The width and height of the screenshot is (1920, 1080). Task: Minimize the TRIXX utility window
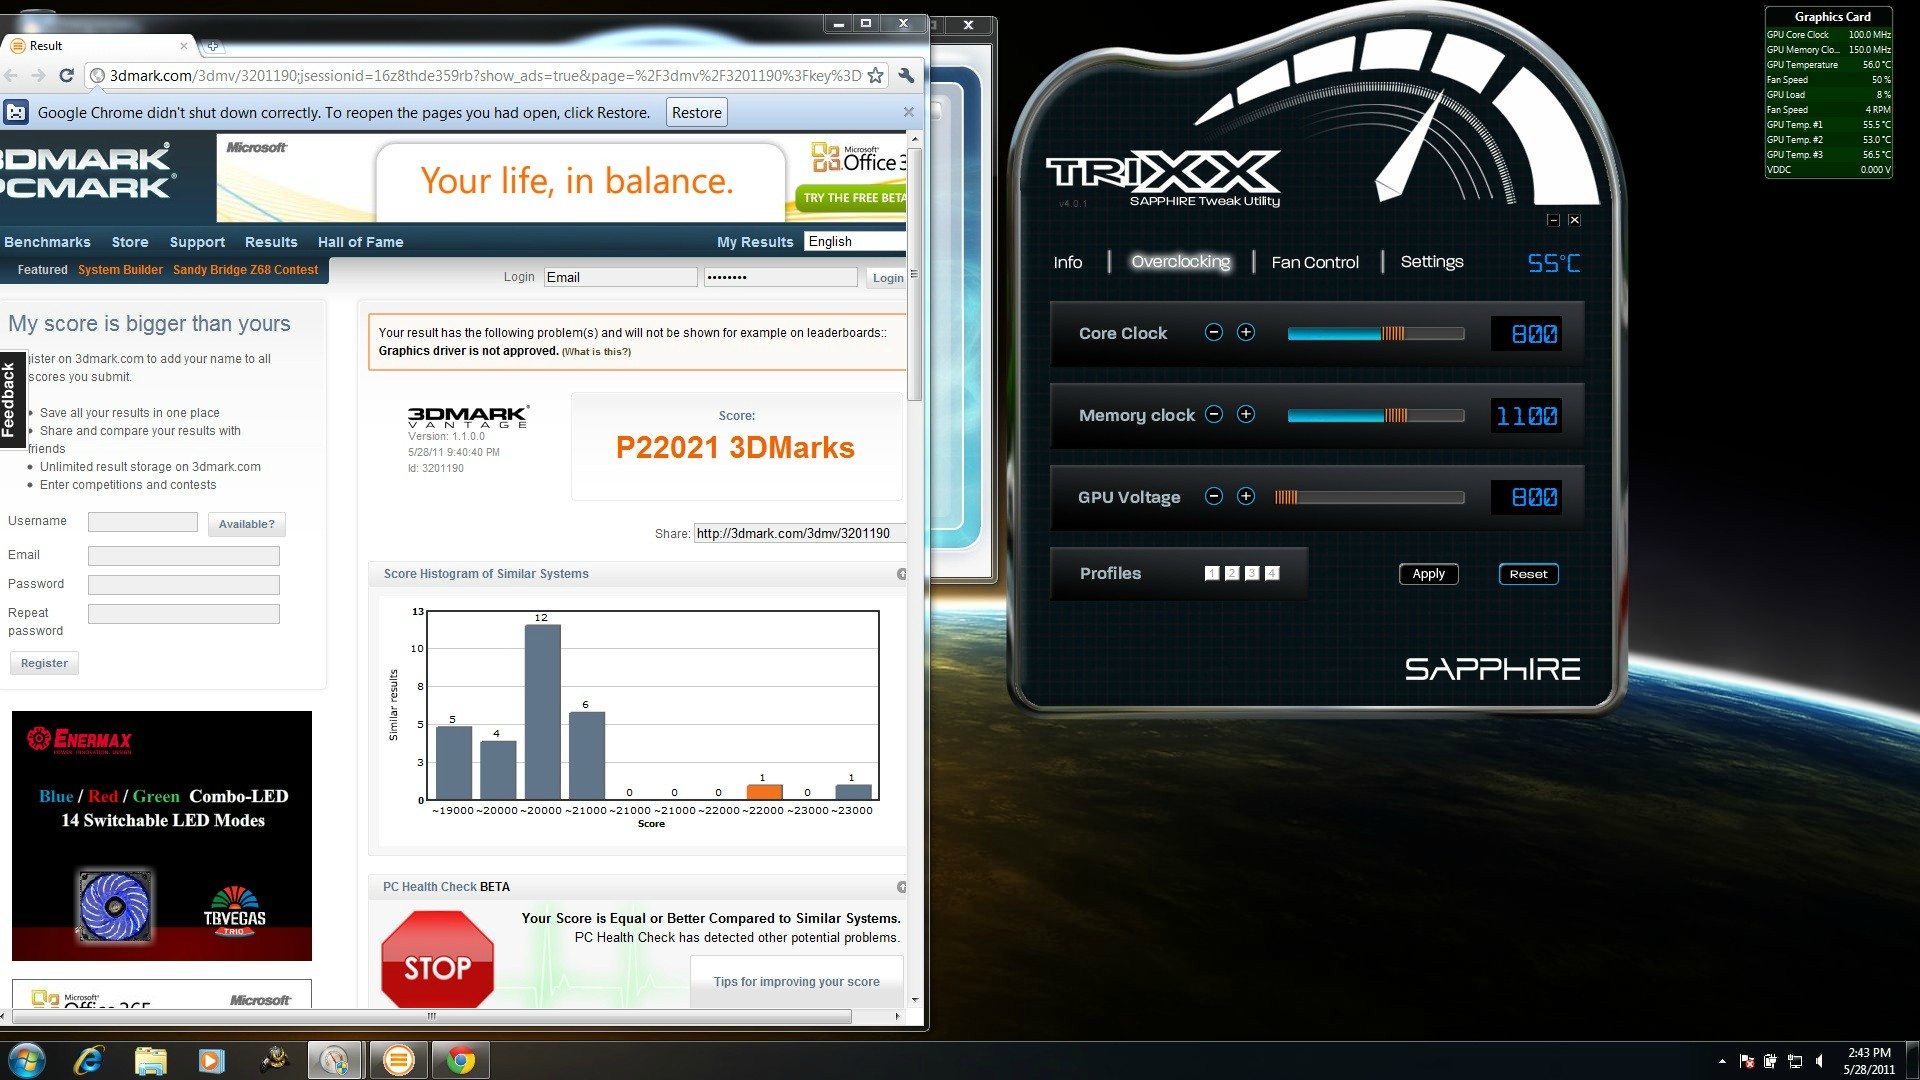pyautogui.click(x=1553, y=220)
